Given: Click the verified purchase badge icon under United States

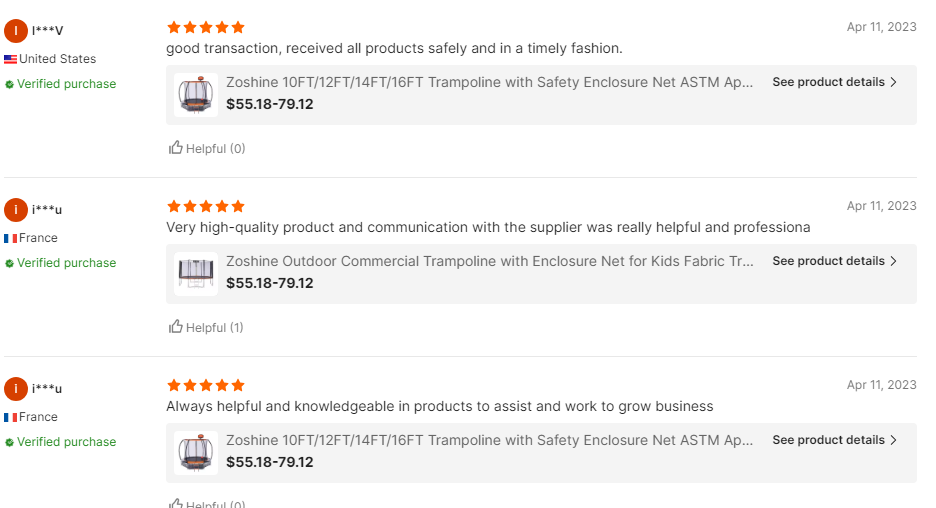Looking at the screenshot, I should 10,85.
